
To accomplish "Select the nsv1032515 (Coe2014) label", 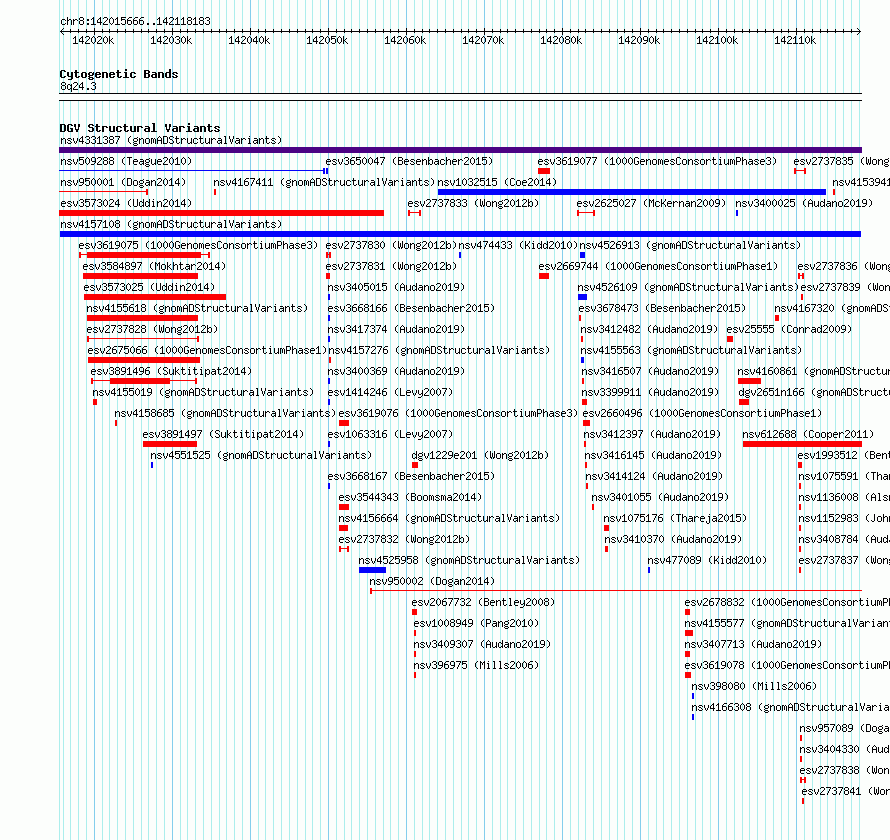I will point(497,182).
